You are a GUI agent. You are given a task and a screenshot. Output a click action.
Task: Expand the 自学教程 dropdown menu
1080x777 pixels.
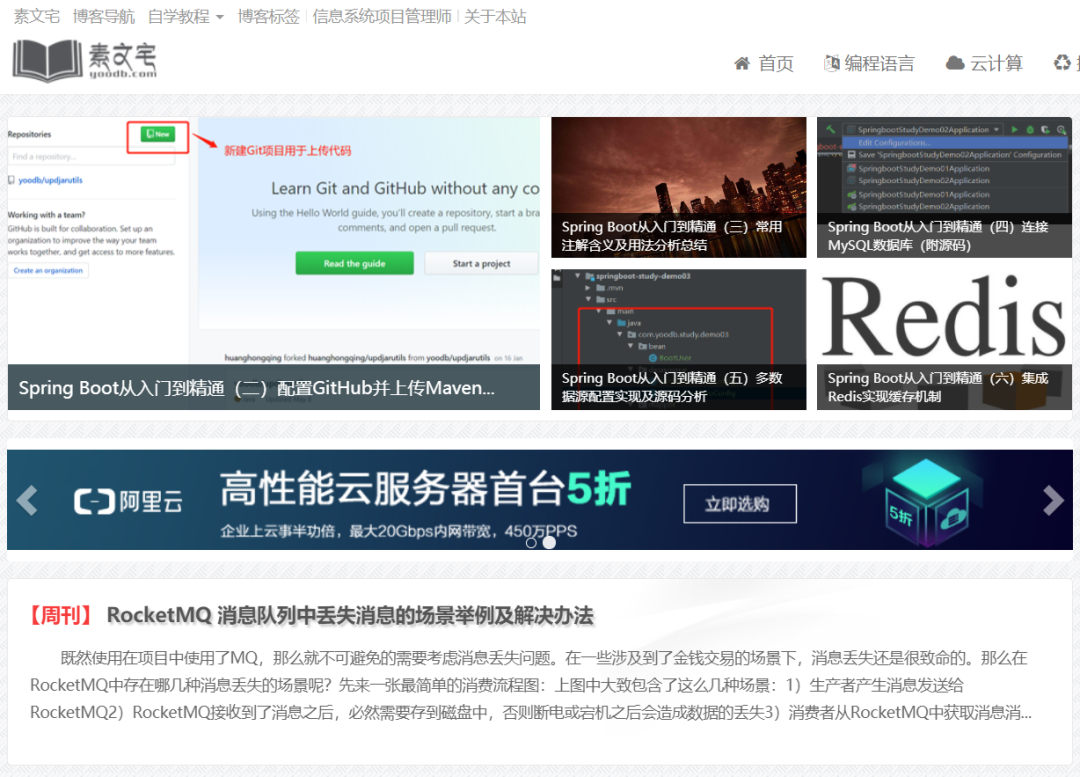point(185,17)
